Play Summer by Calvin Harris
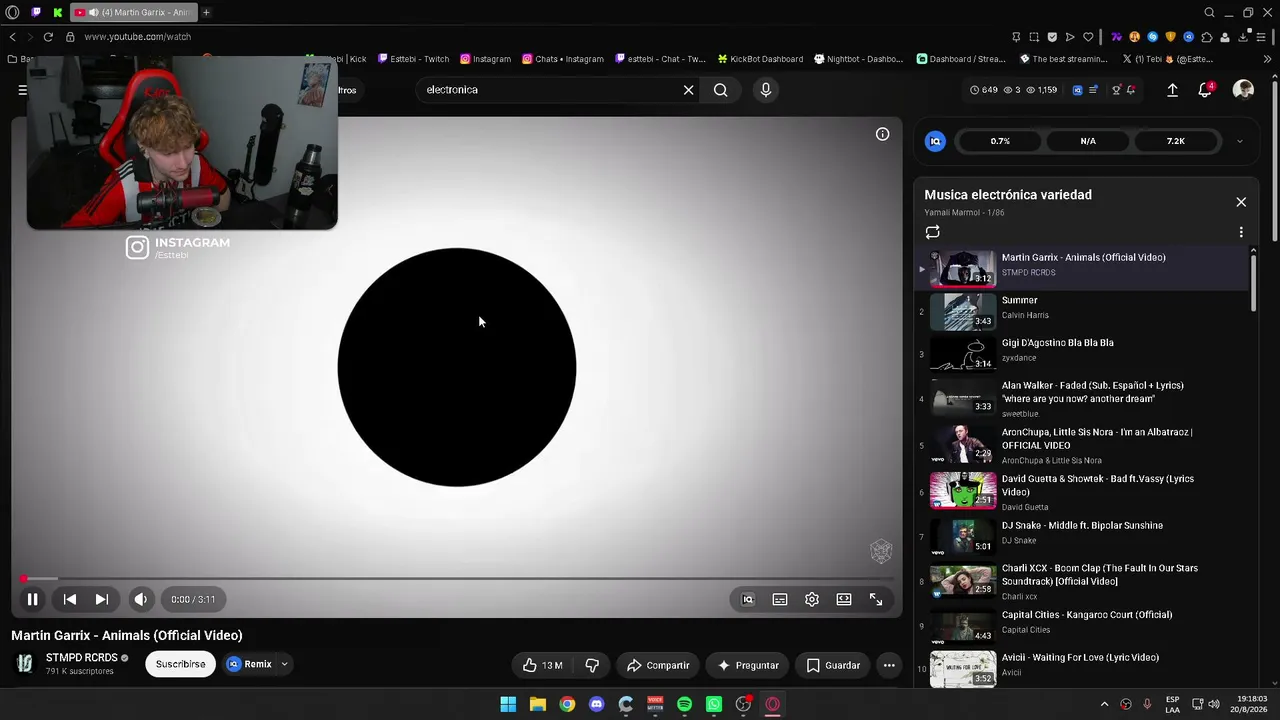 click(1083, 310)
